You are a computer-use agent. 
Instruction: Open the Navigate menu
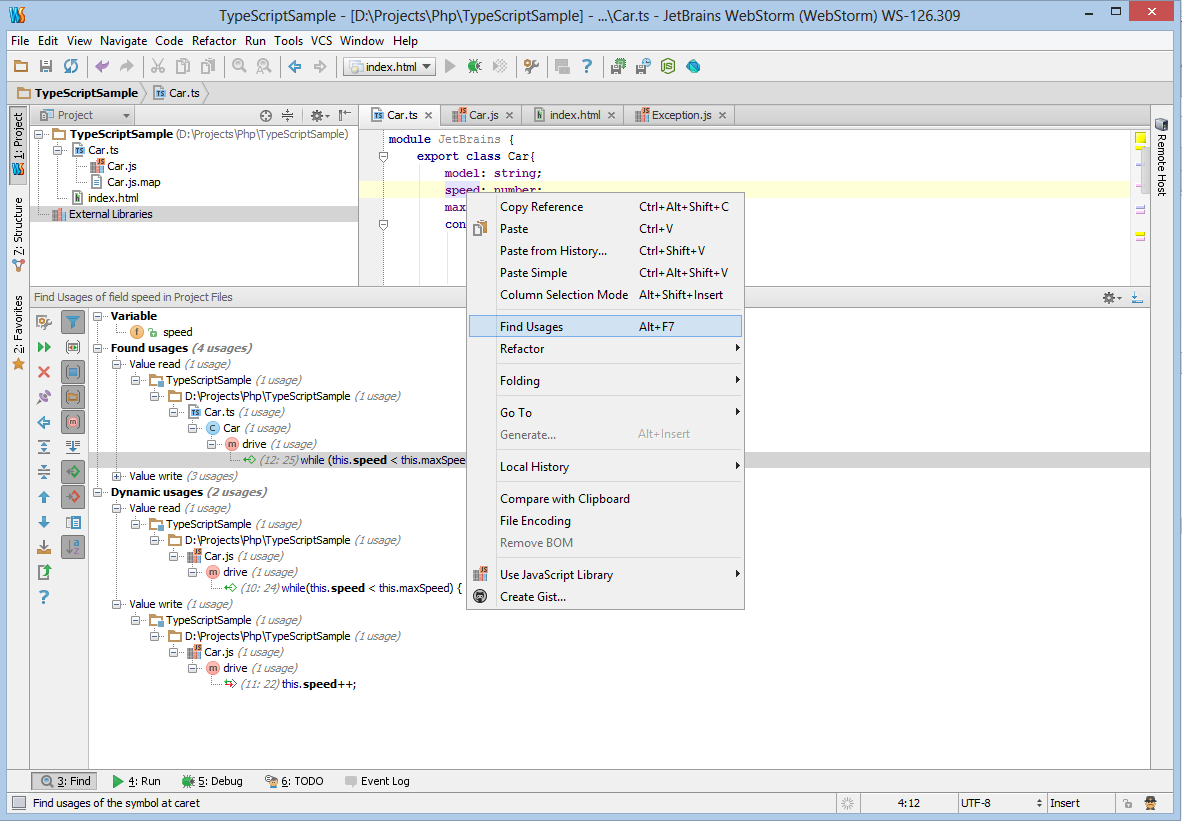[x=124, y=41]
